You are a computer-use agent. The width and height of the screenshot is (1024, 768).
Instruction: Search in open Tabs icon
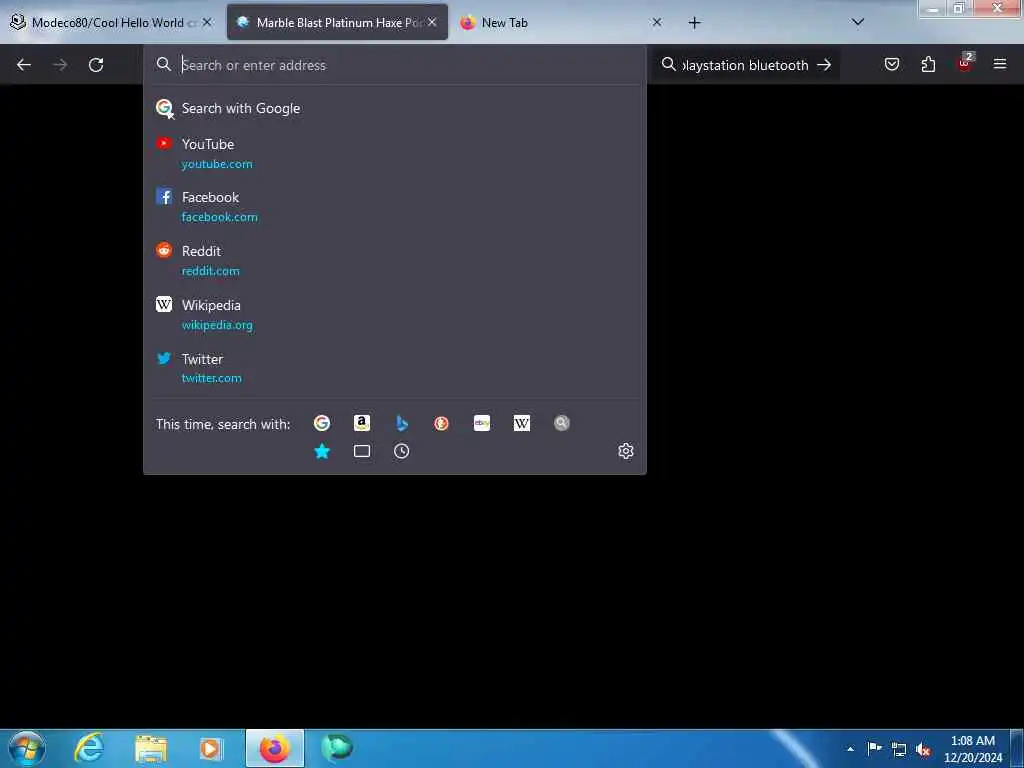point(362,451)
